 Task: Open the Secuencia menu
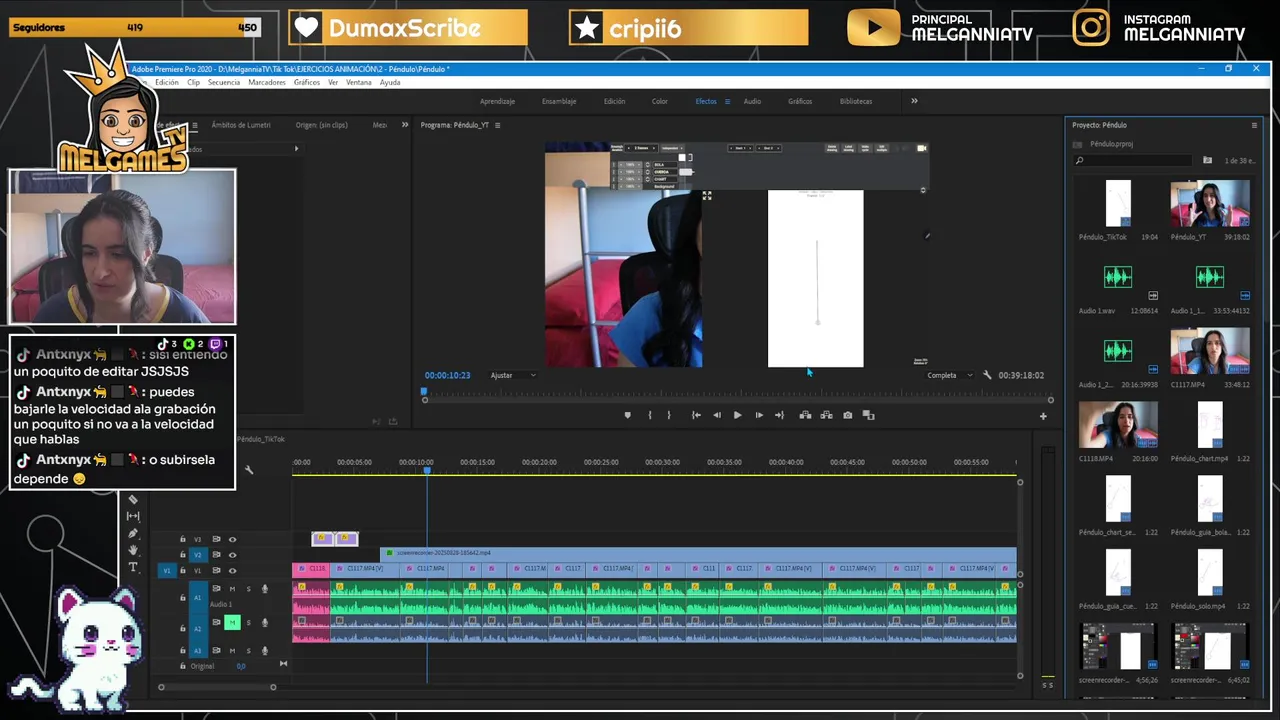click(x=224, y=82)
